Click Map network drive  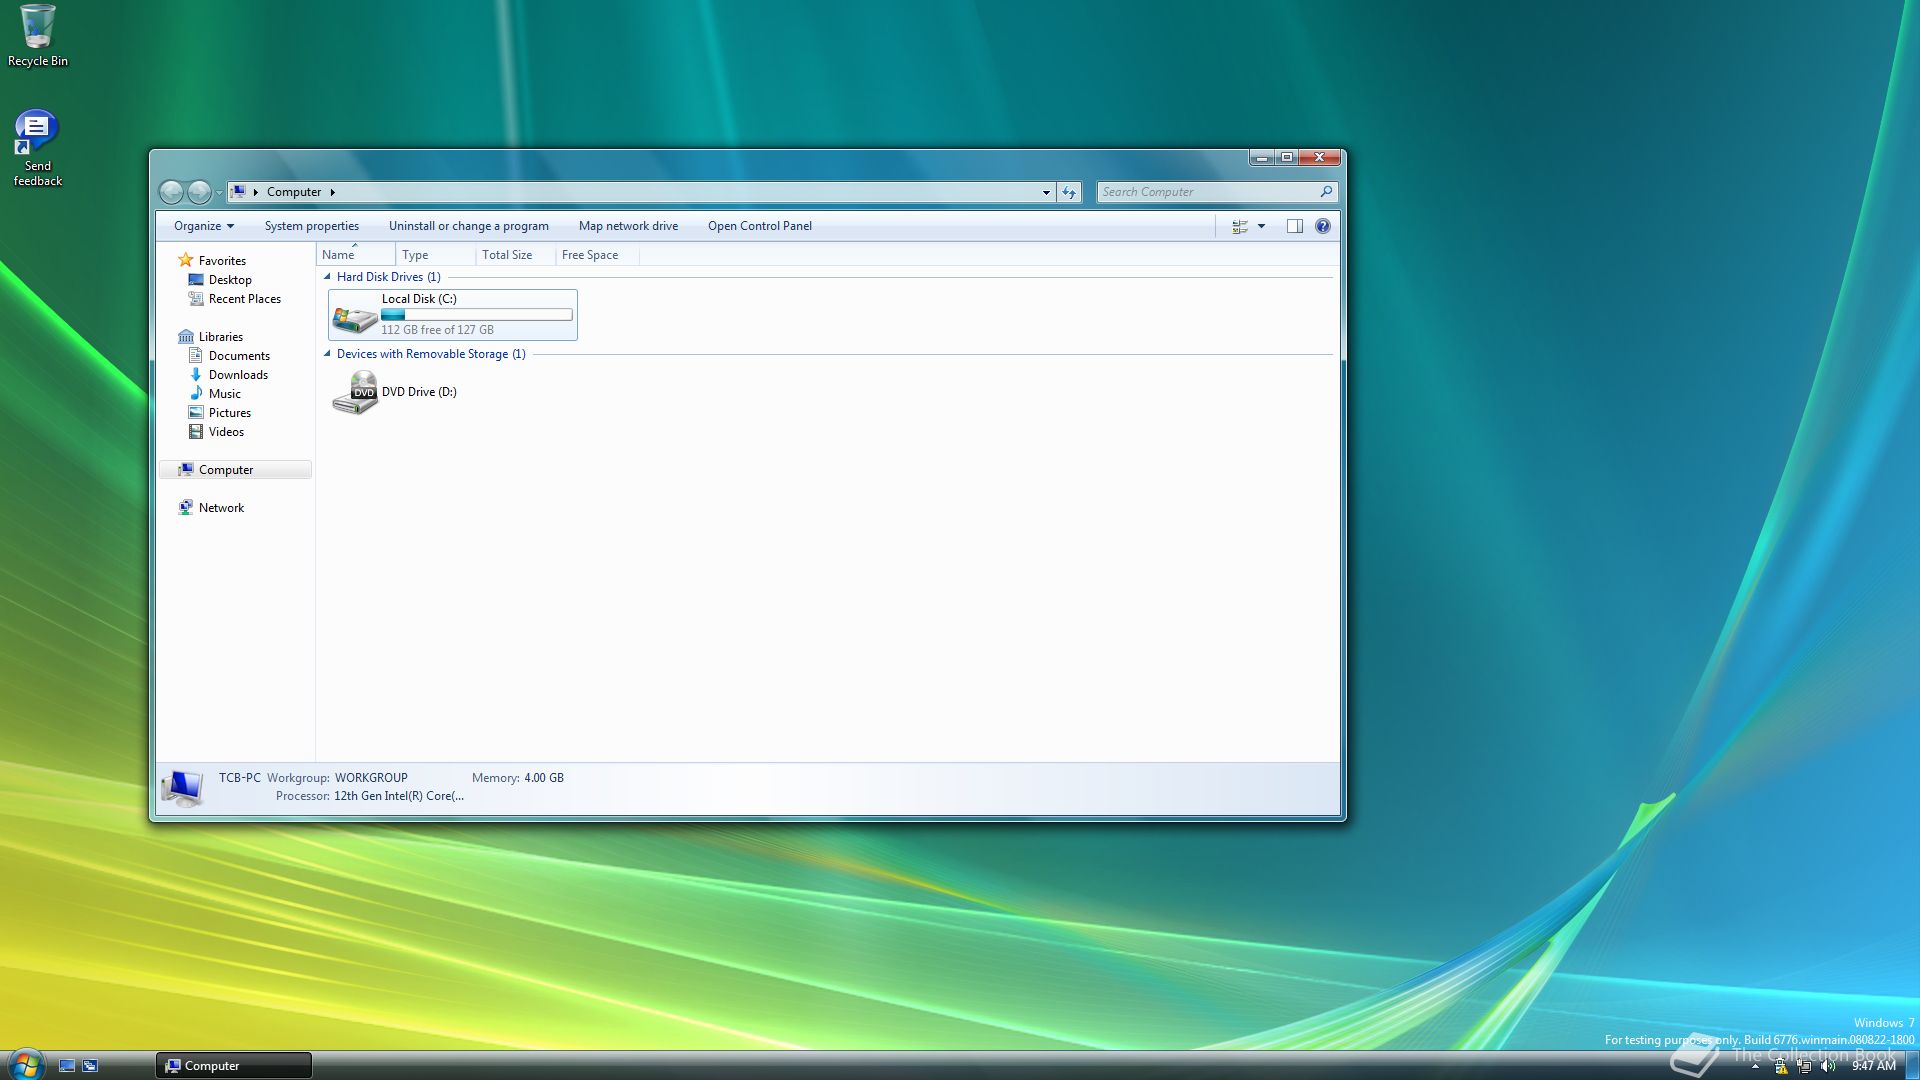[628, 226]
